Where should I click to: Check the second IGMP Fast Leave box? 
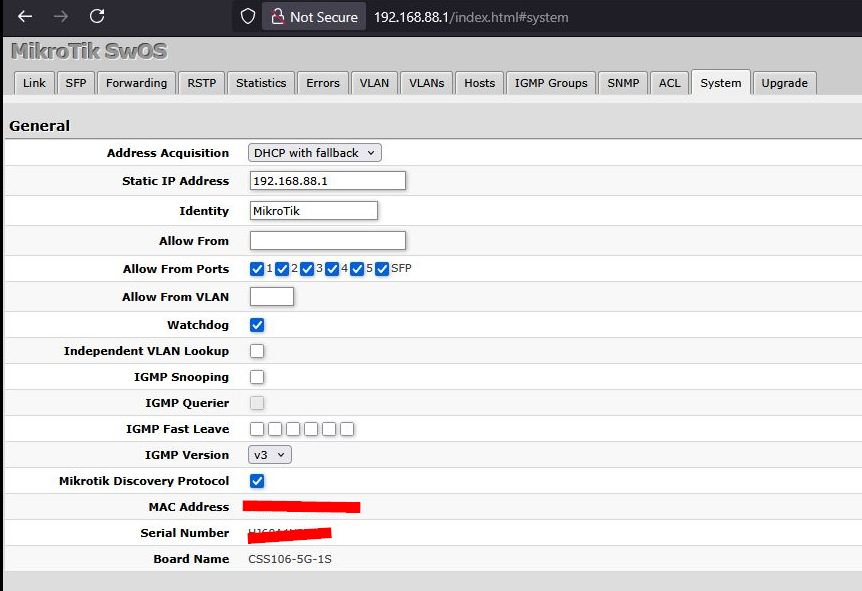point(275,429)
